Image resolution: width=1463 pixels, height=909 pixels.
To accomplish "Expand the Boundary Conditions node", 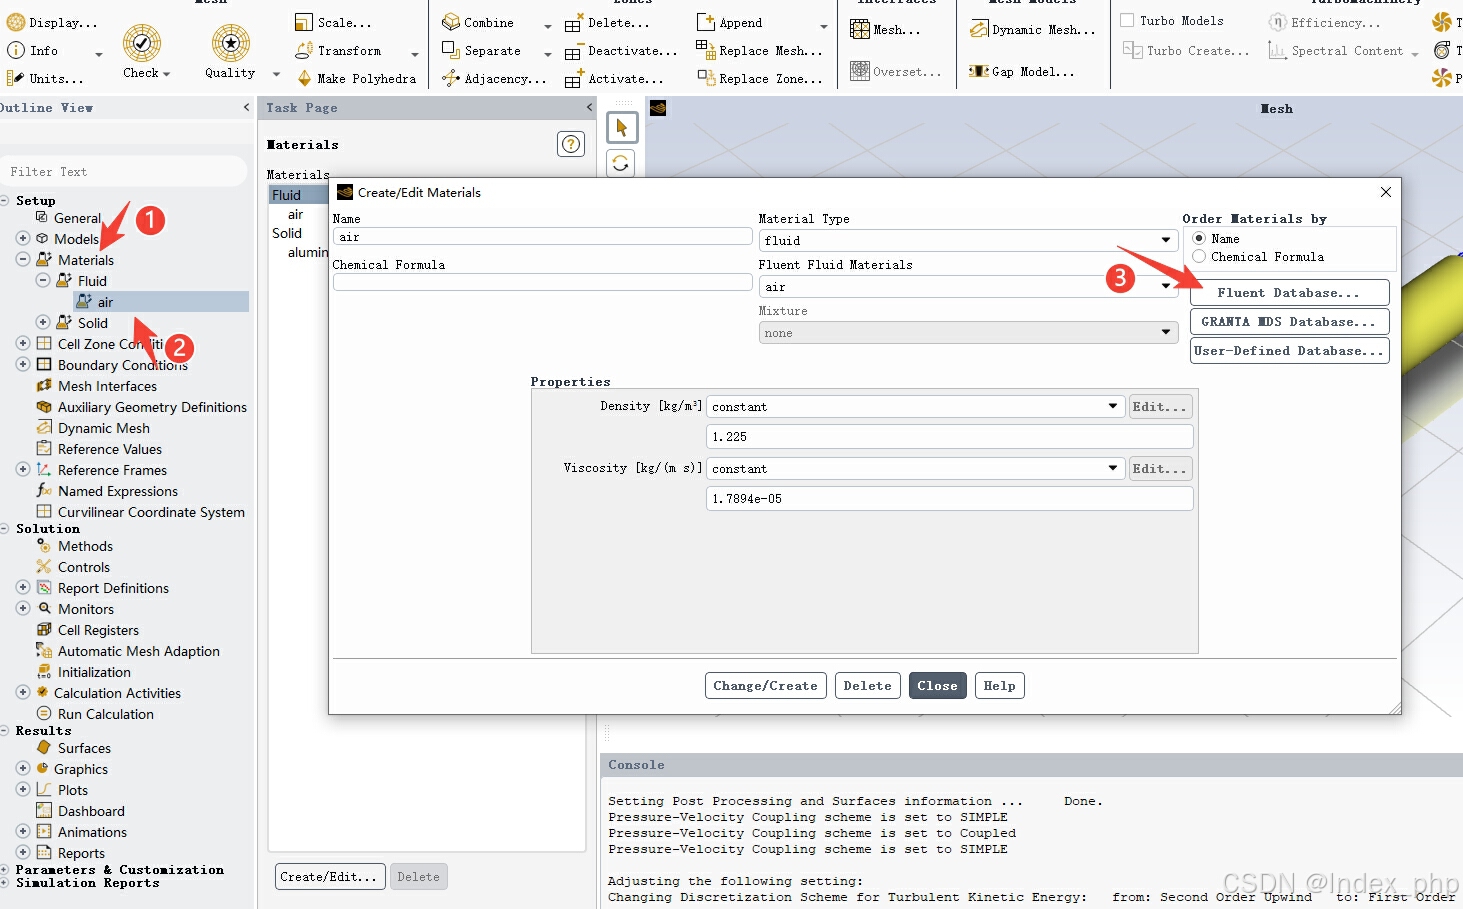I will [23, 364].
